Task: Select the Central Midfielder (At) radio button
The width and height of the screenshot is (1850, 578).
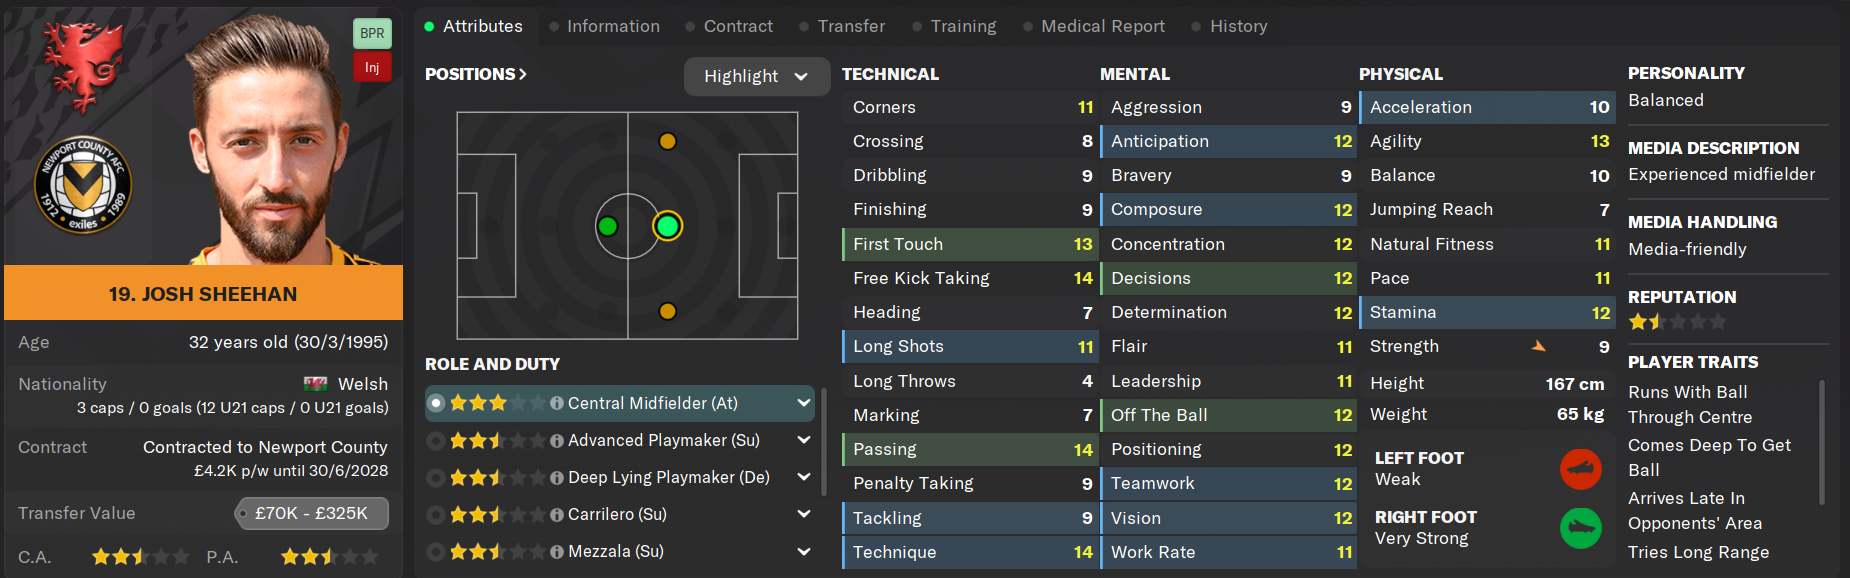Action: tap(436, 403)
